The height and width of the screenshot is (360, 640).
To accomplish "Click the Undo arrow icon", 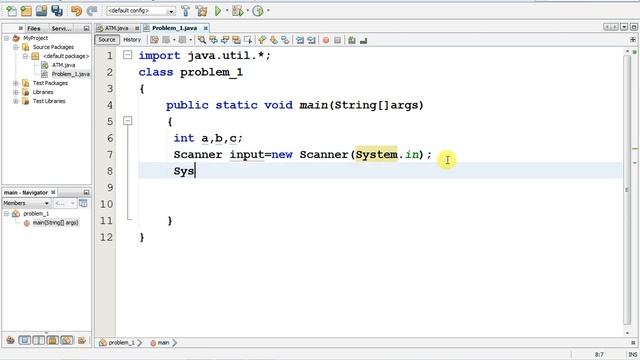I will coord(76,11).
